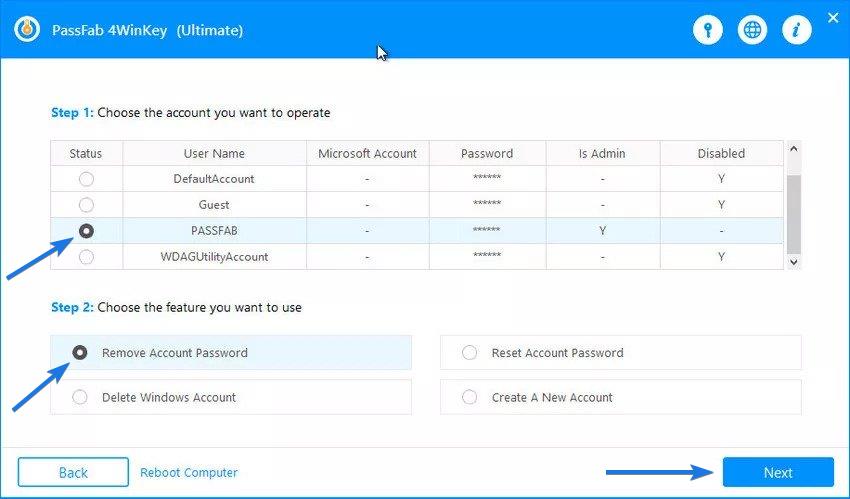Select the DefaultAccount radio button
This screenshot has height=499, width=850.
pos(86,179)
